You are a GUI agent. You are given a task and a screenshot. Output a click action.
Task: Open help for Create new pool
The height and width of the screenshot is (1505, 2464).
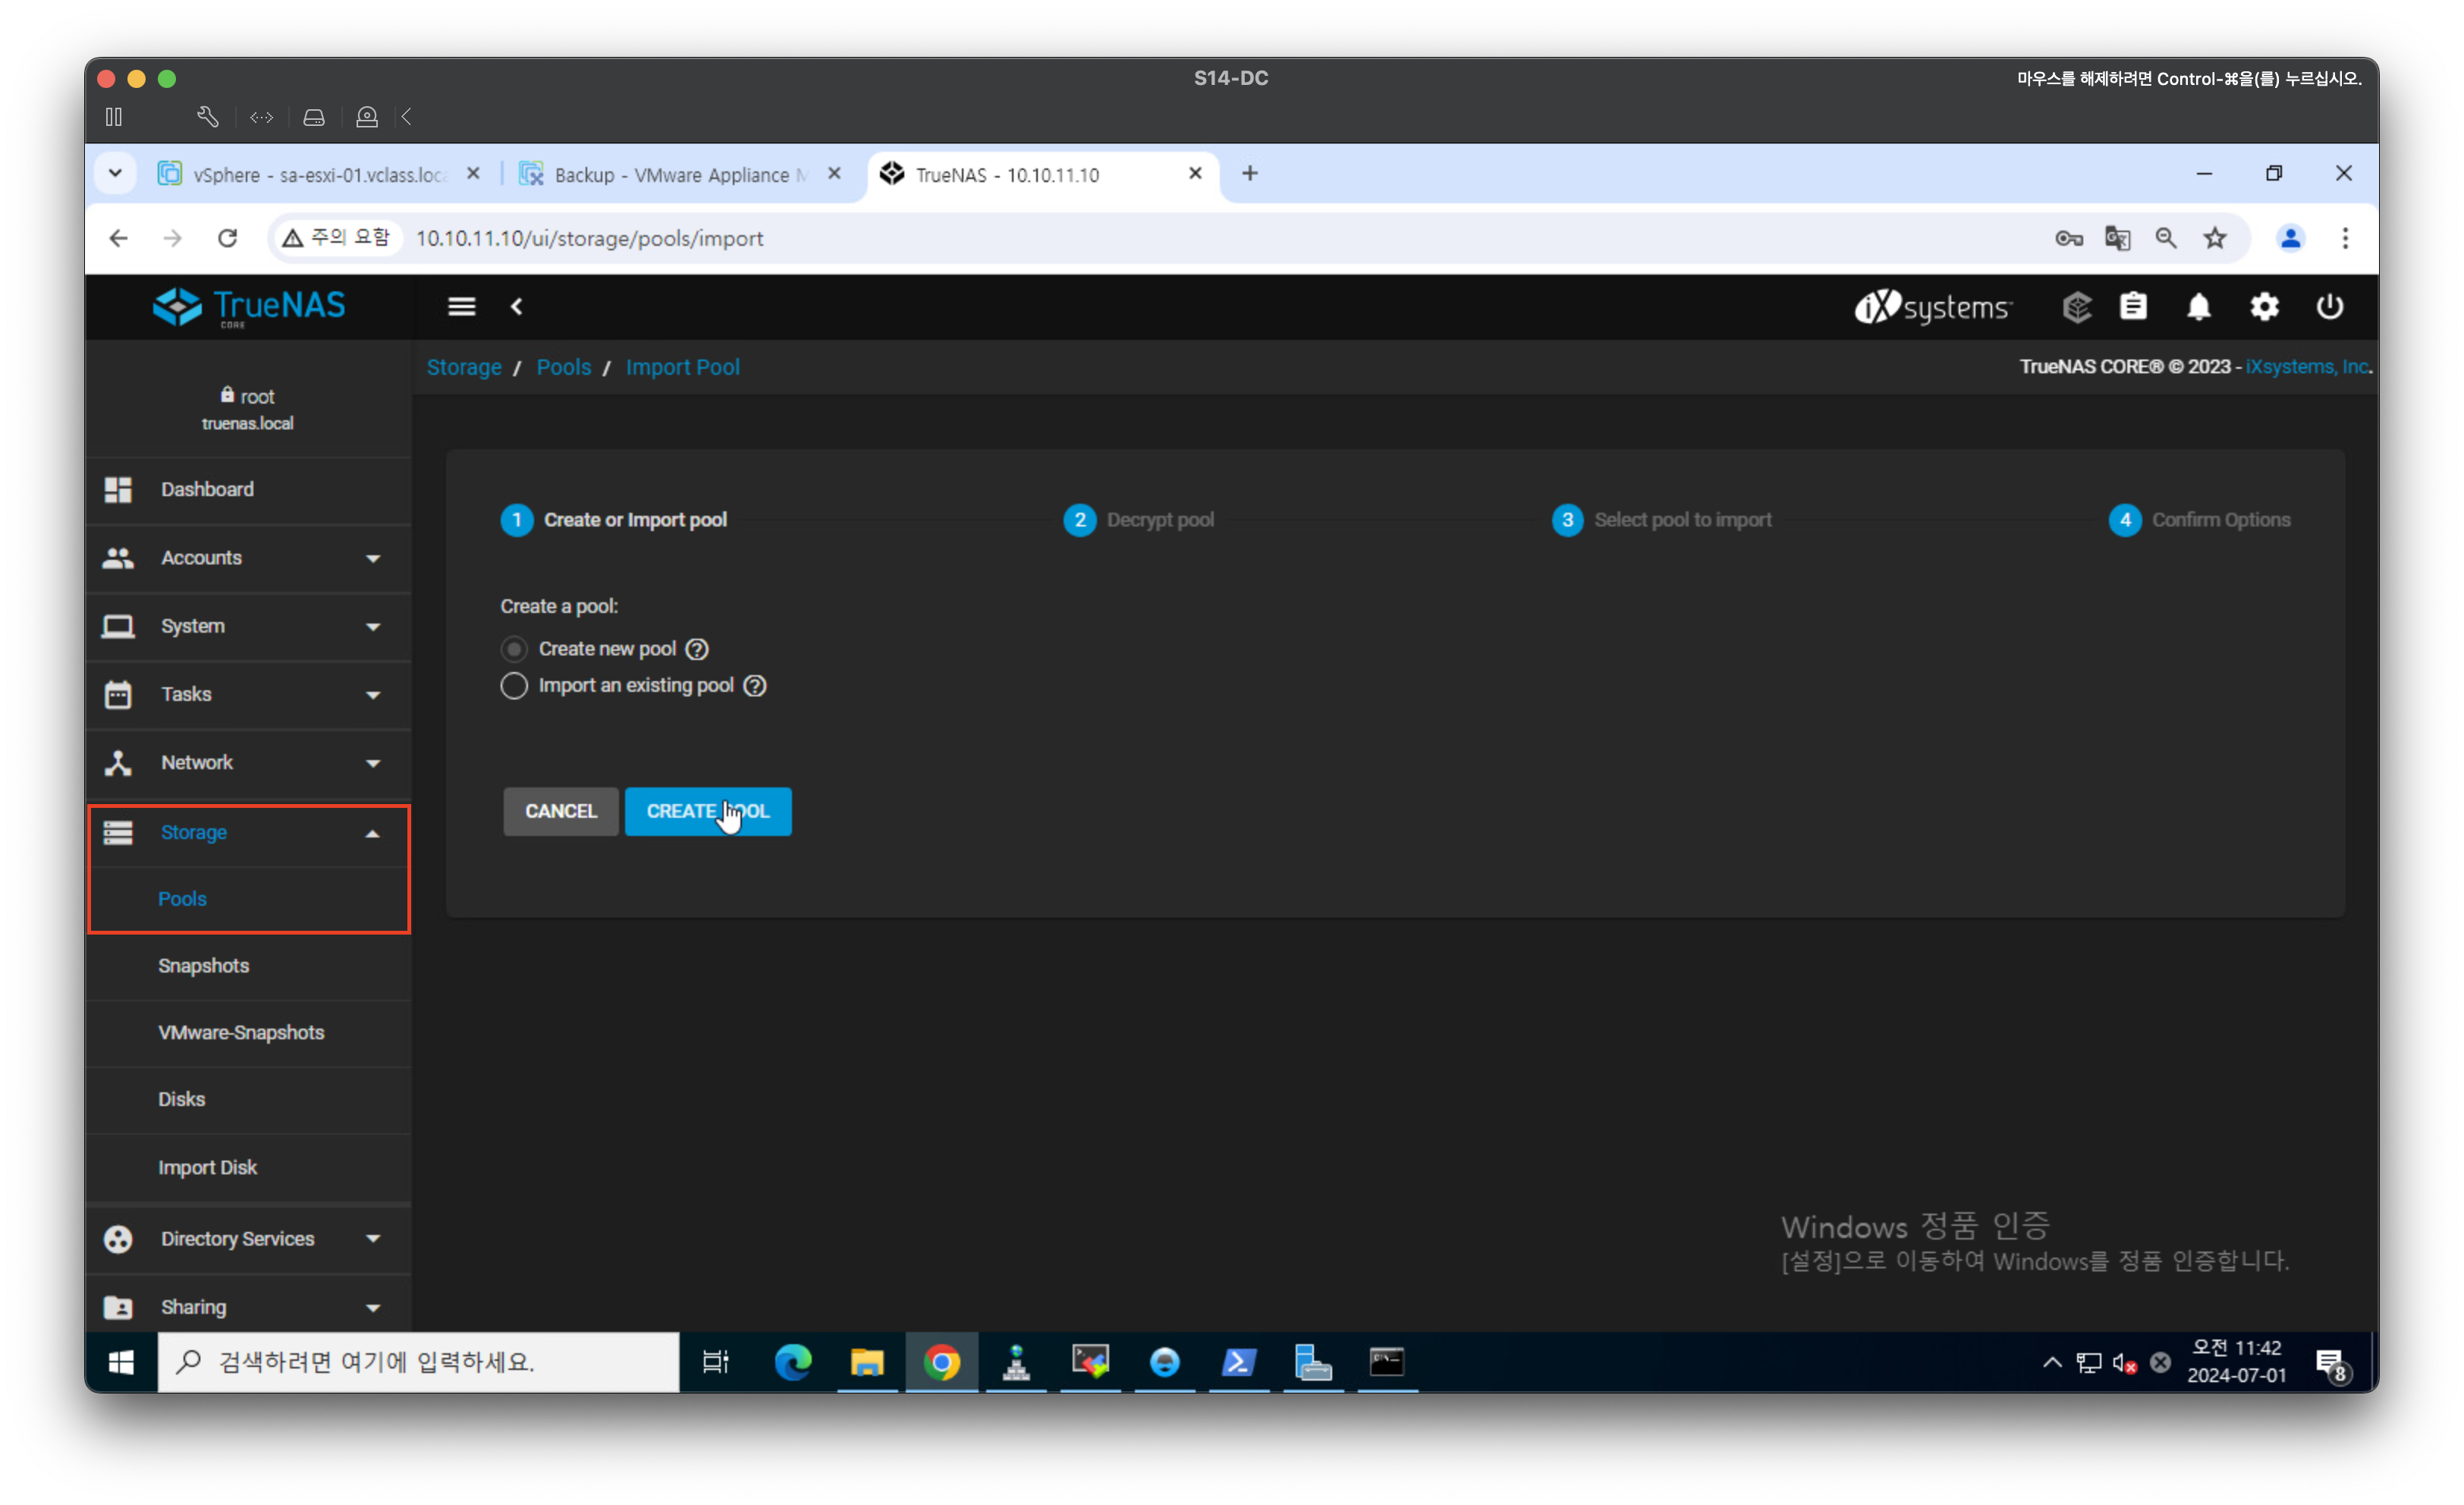pyautogui.click(x=697, y=649)
